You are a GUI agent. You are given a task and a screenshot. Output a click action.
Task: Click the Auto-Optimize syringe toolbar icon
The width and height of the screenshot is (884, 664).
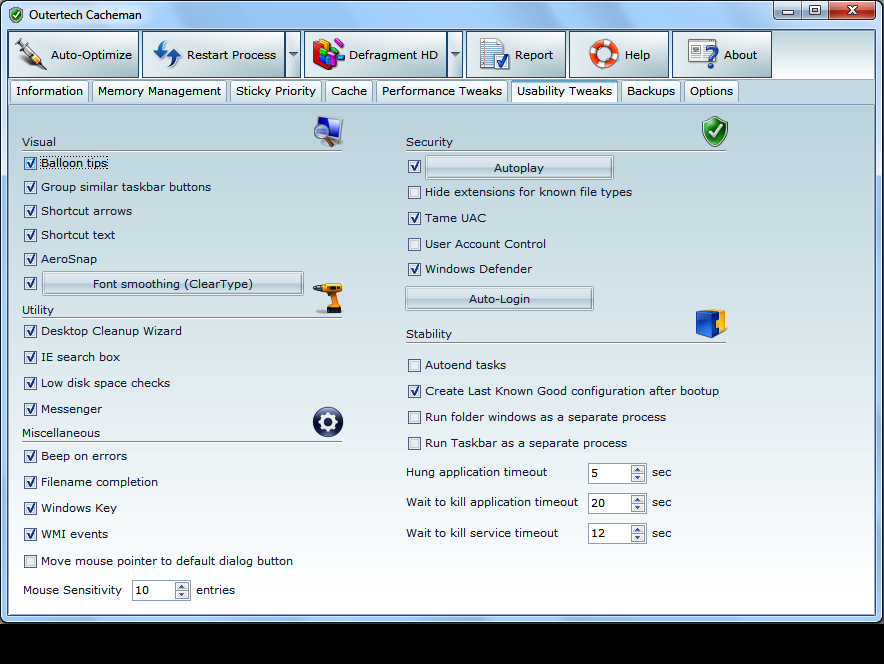[x=31, y=55]
